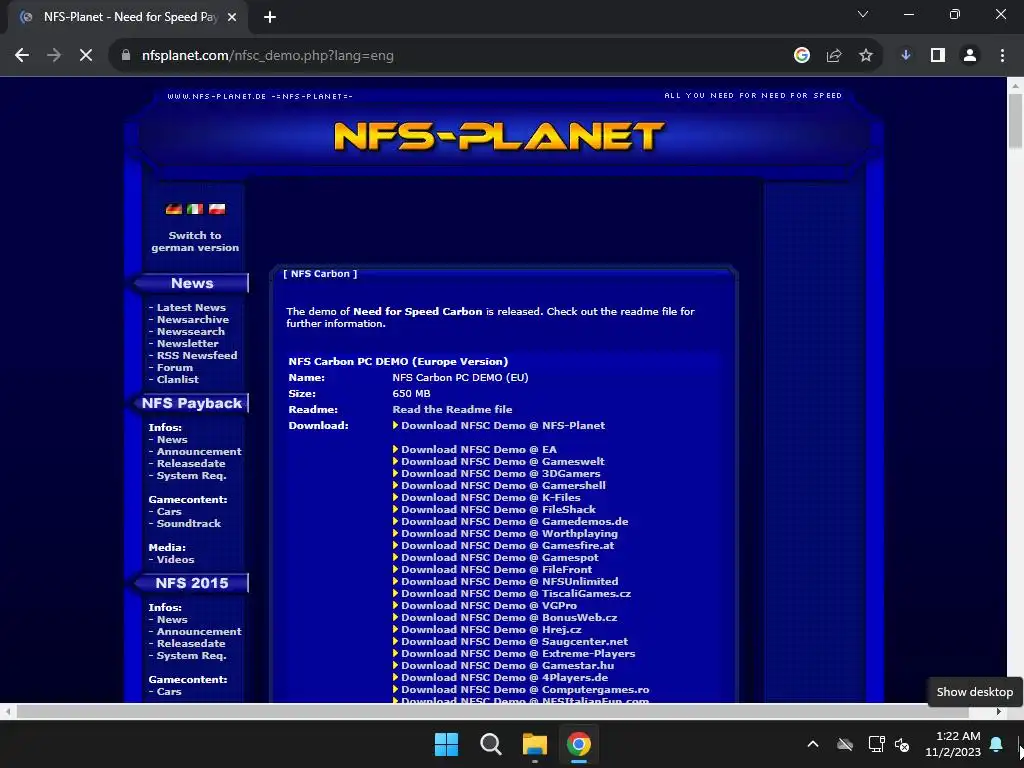Click the Google icon in the address bar
Image resolution: width=1024 pixels, height=768 pixels.
tap(802, 56)
